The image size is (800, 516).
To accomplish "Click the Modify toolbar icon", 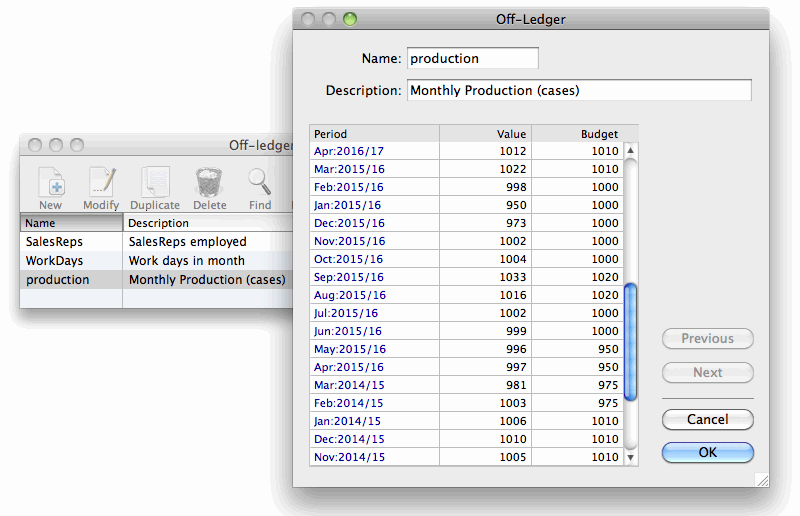I will click(x=102, y=182).
